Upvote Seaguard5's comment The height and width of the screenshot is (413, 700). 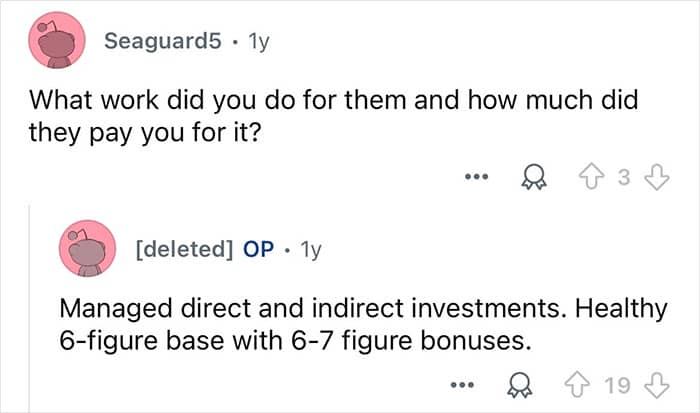597,179
